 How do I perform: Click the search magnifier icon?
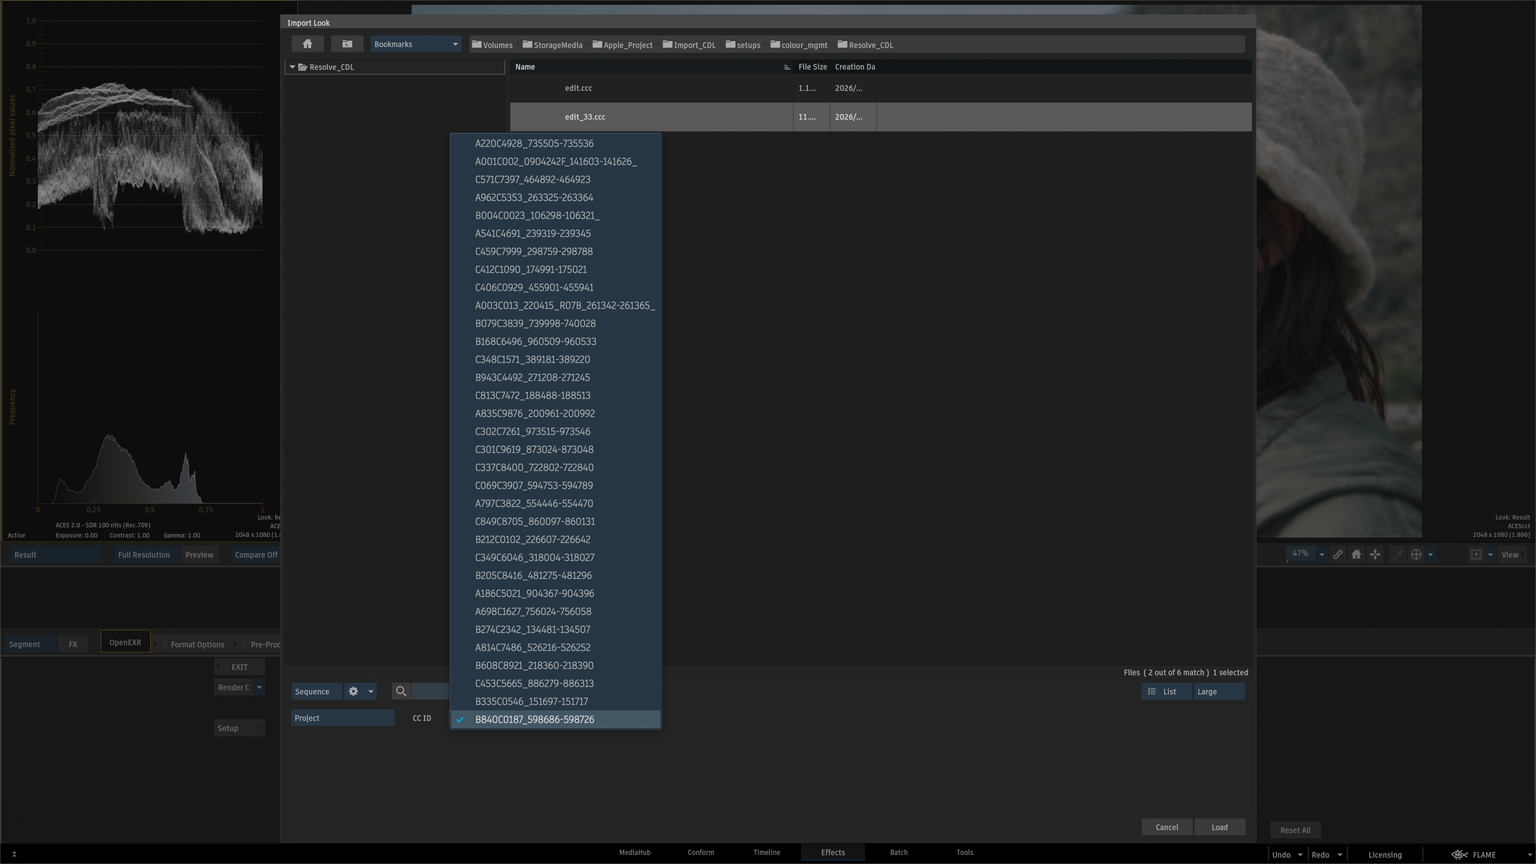(401, 691)
